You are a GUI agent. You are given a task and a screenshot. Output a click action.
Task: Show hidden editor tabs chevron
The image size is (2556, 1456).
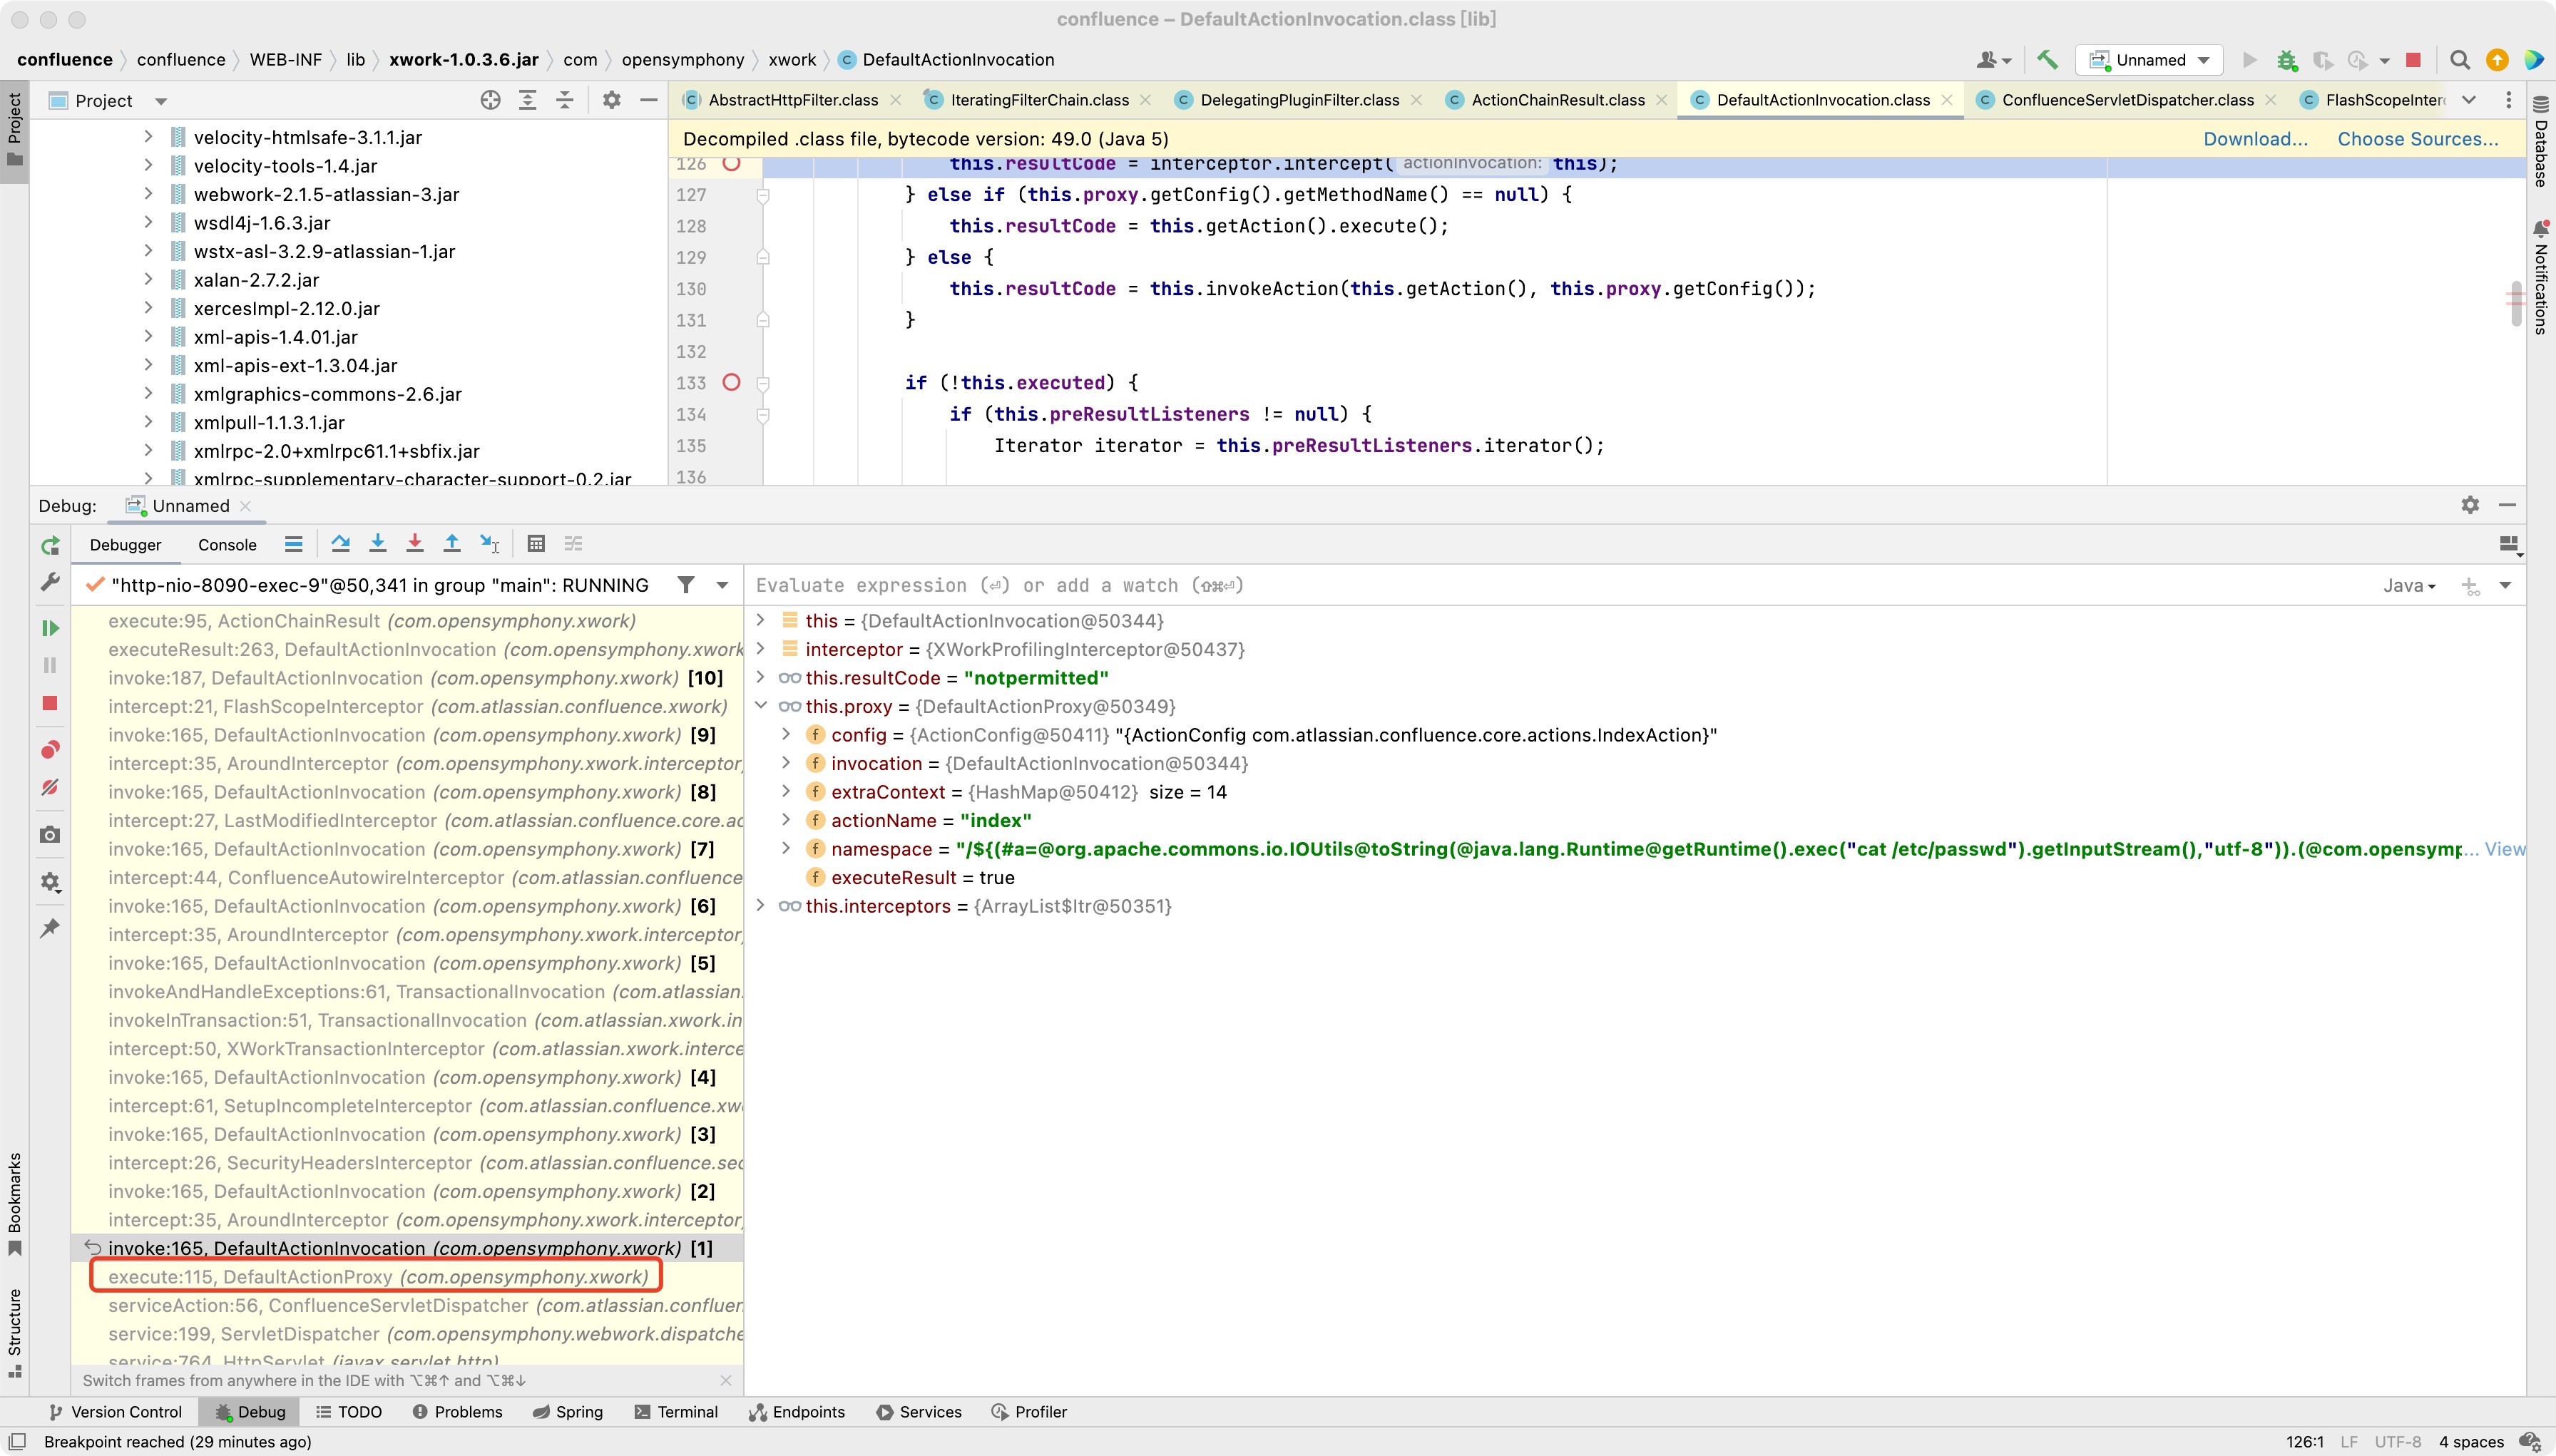click(x=2469, y=100)
